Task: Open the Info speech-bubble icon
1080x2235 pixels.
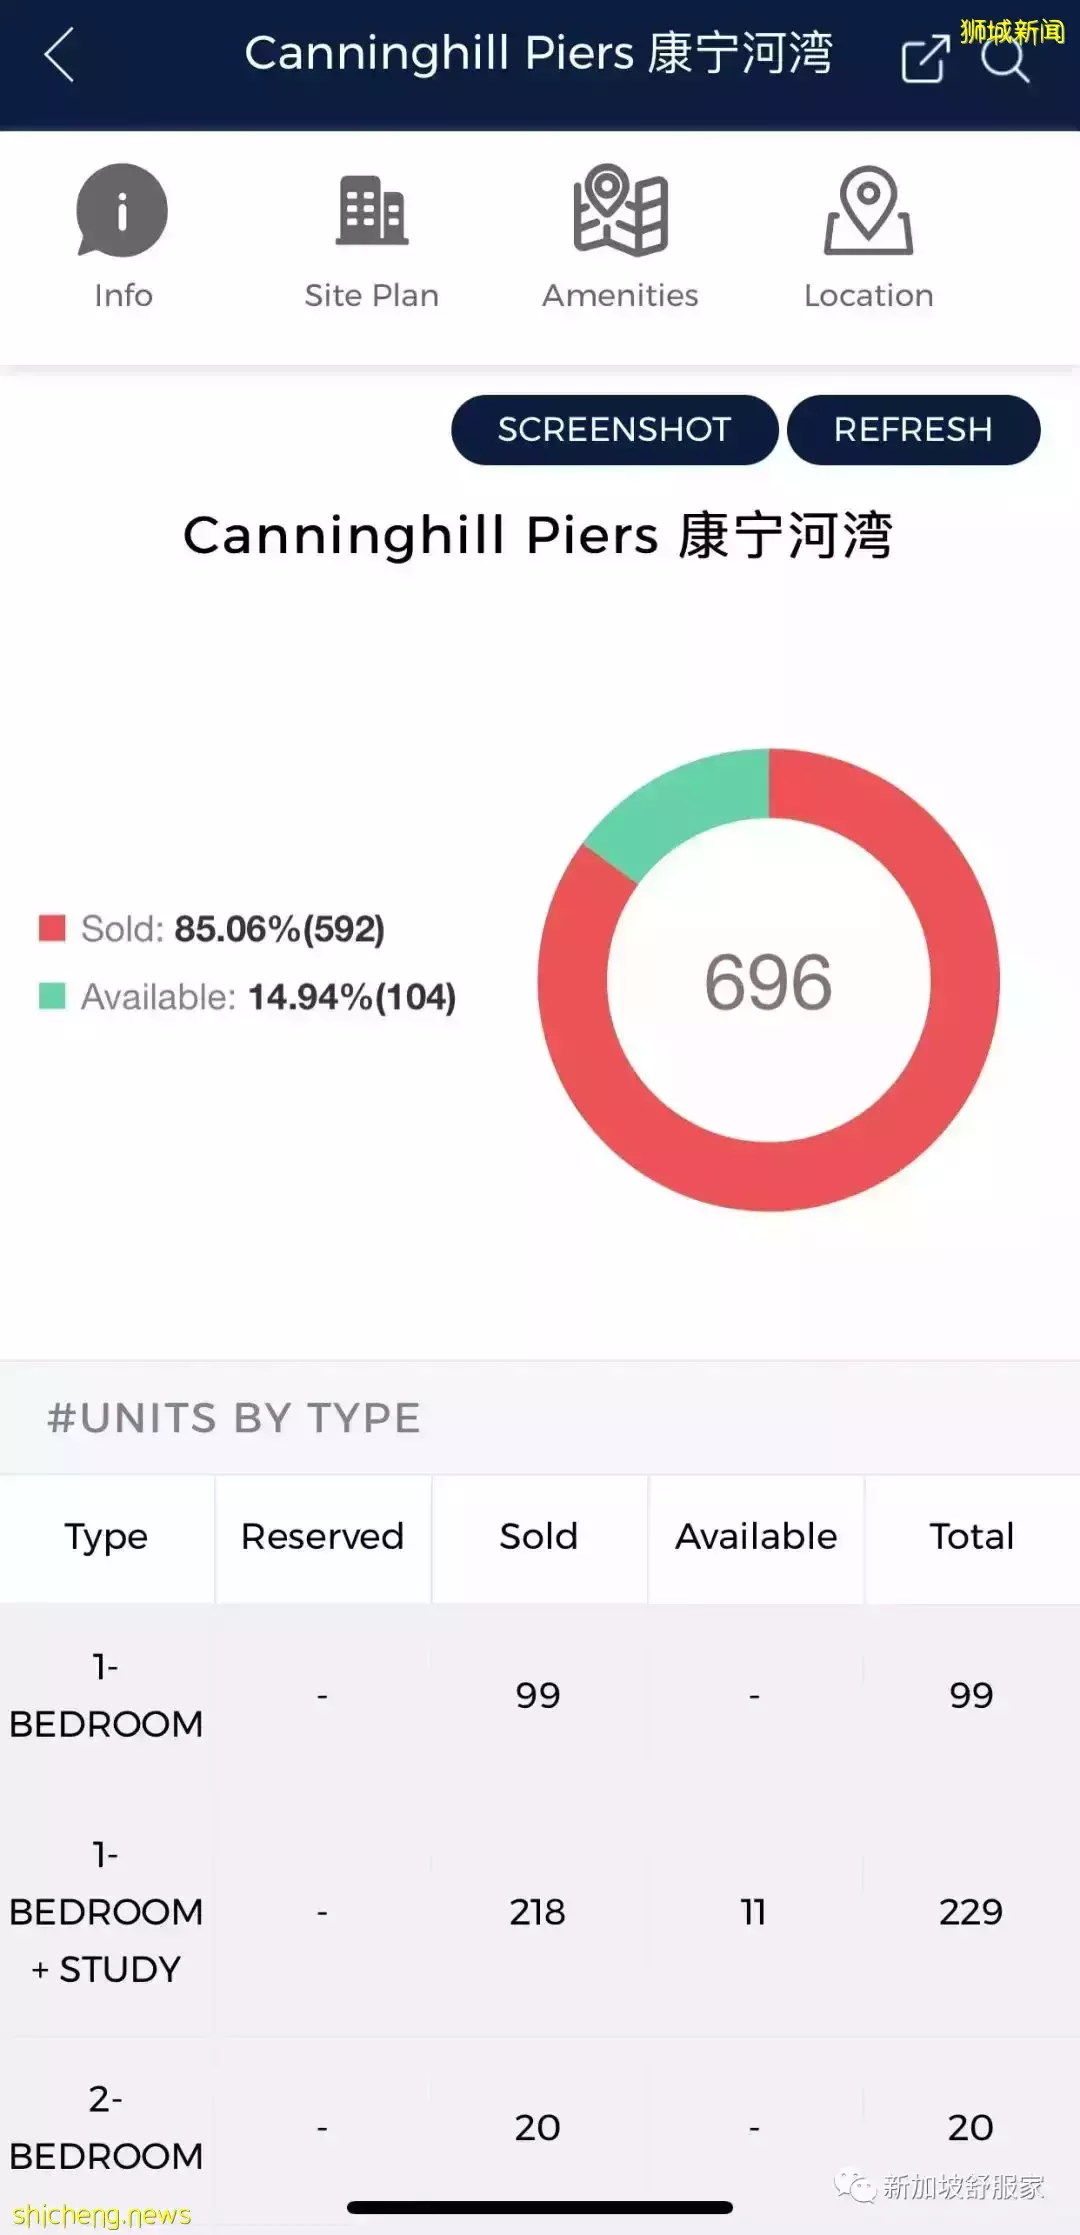Action: tap(122, 212)
